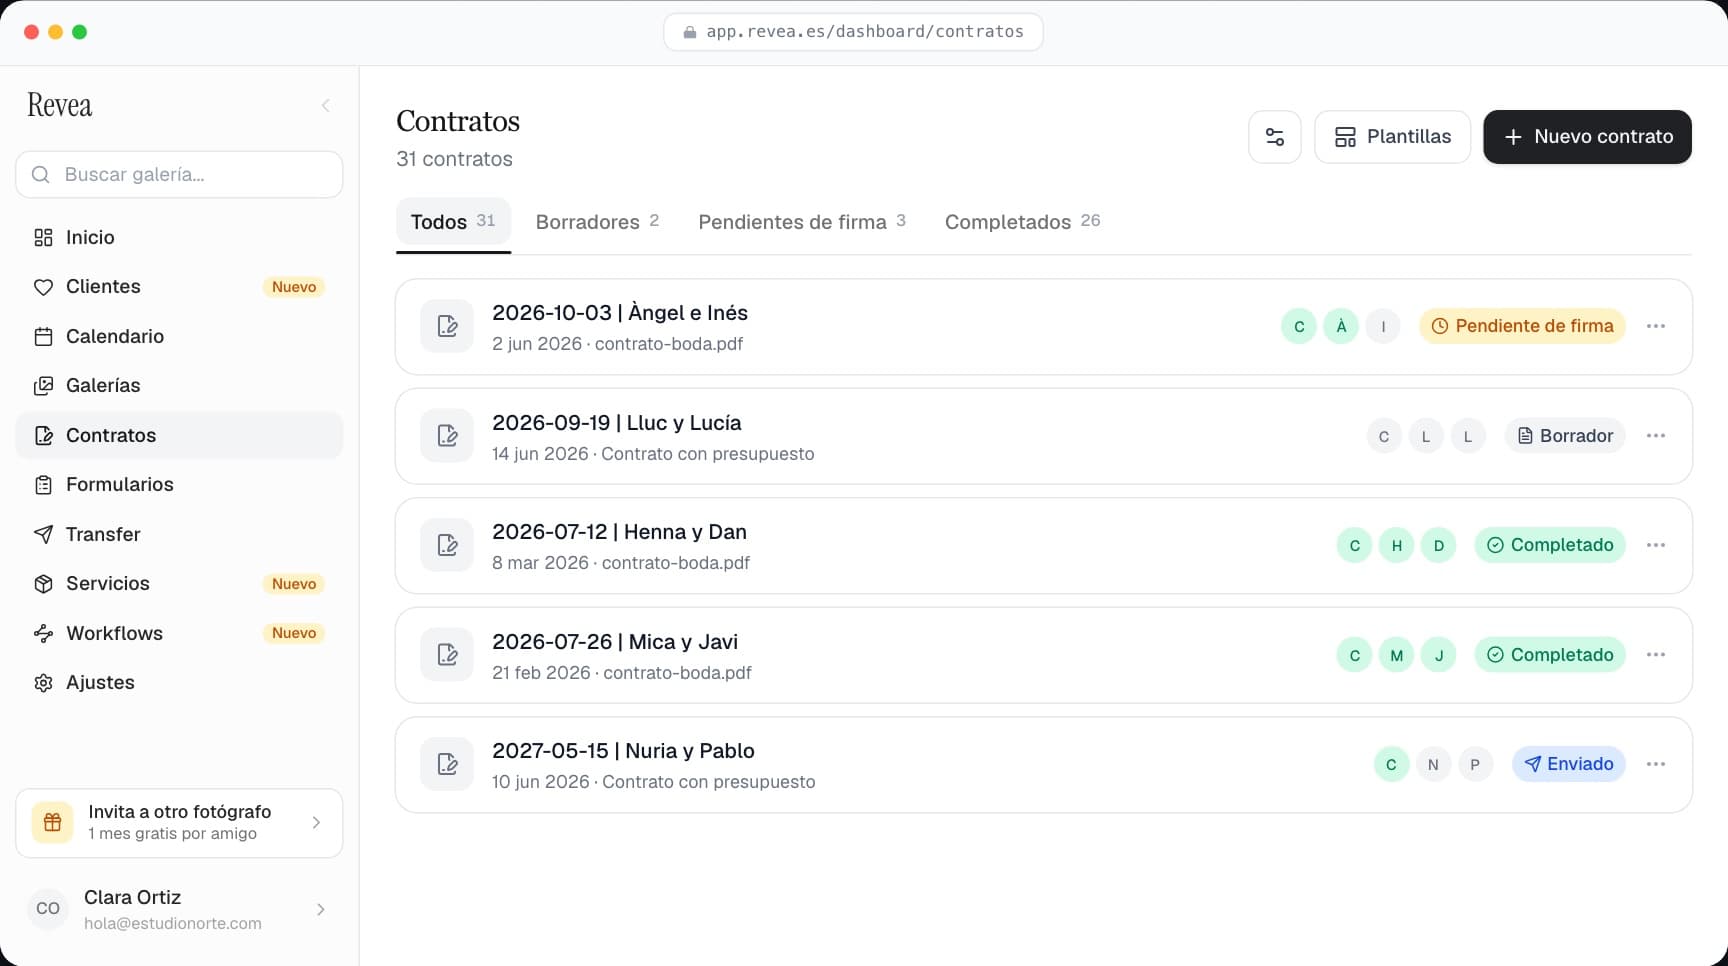Screen dimensions: 1728x966
Task: Open more options for Henna y Dan contract
Action: pyautogui.click(x=1656, y=545)
